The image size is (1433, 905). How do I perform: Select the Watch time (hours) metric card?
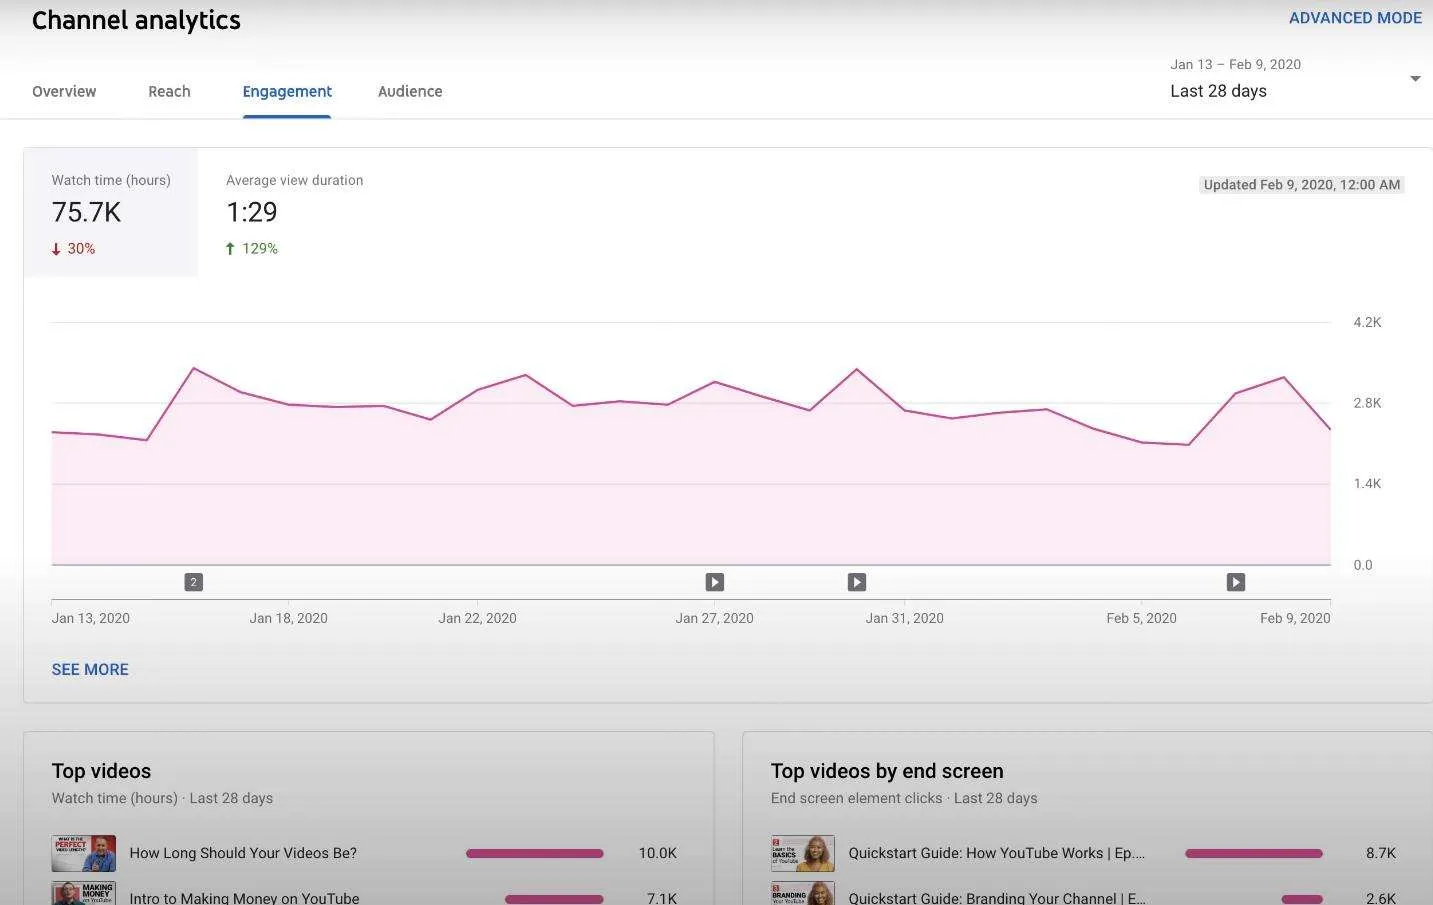tap(111, 213)
